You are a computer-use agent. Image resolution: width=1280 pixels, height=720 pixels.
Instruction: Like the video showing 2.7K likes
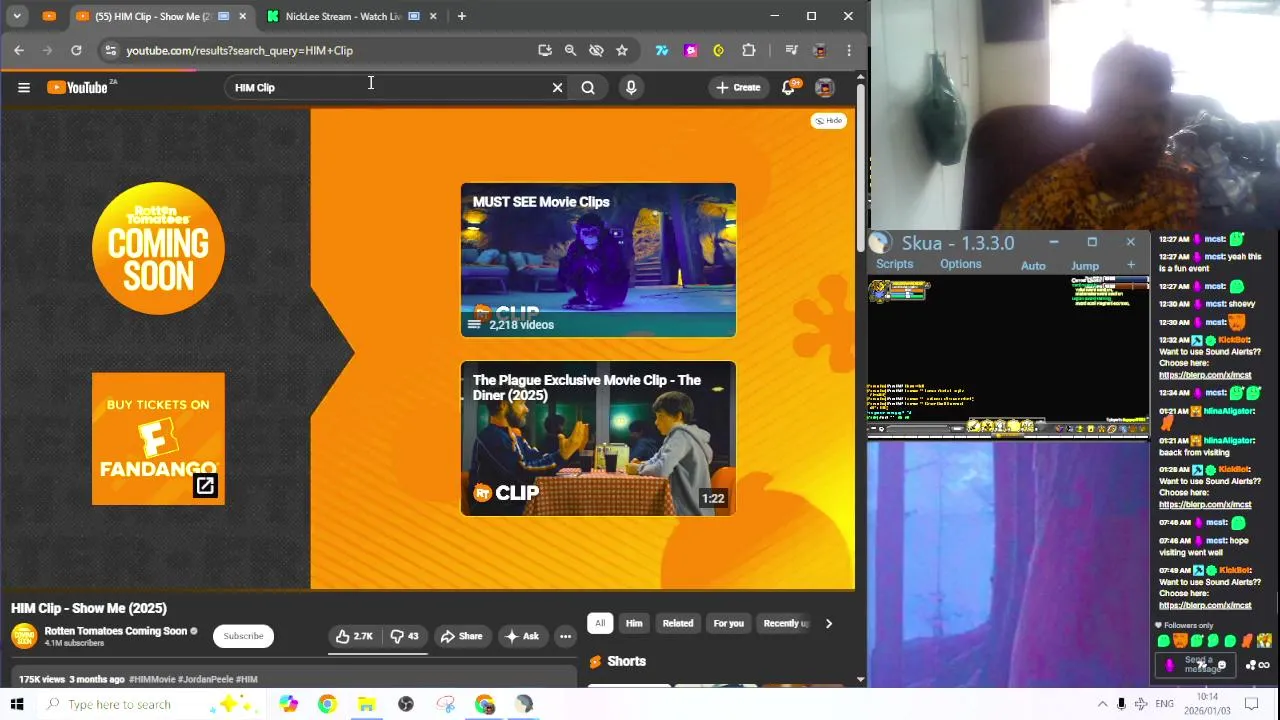(x=354, y=636)
